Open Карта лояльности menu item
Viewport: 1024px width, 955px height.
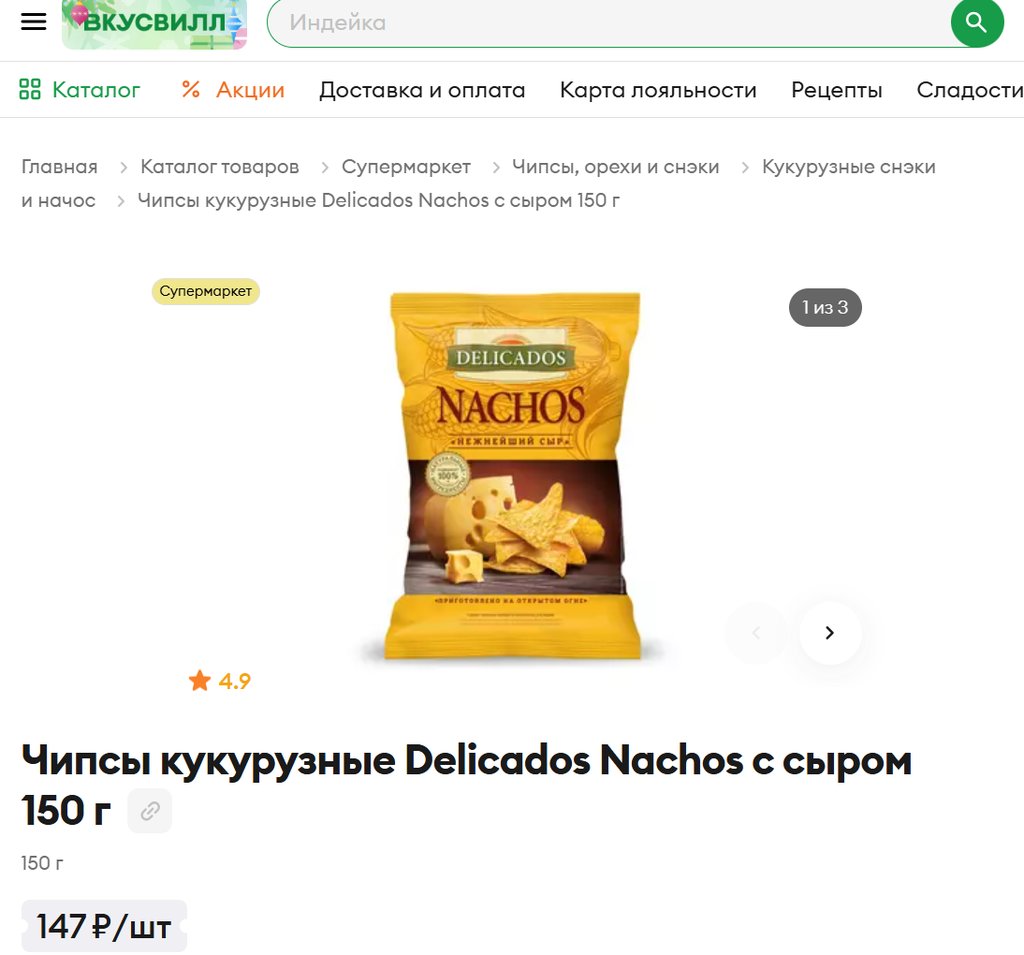point(658,89)
